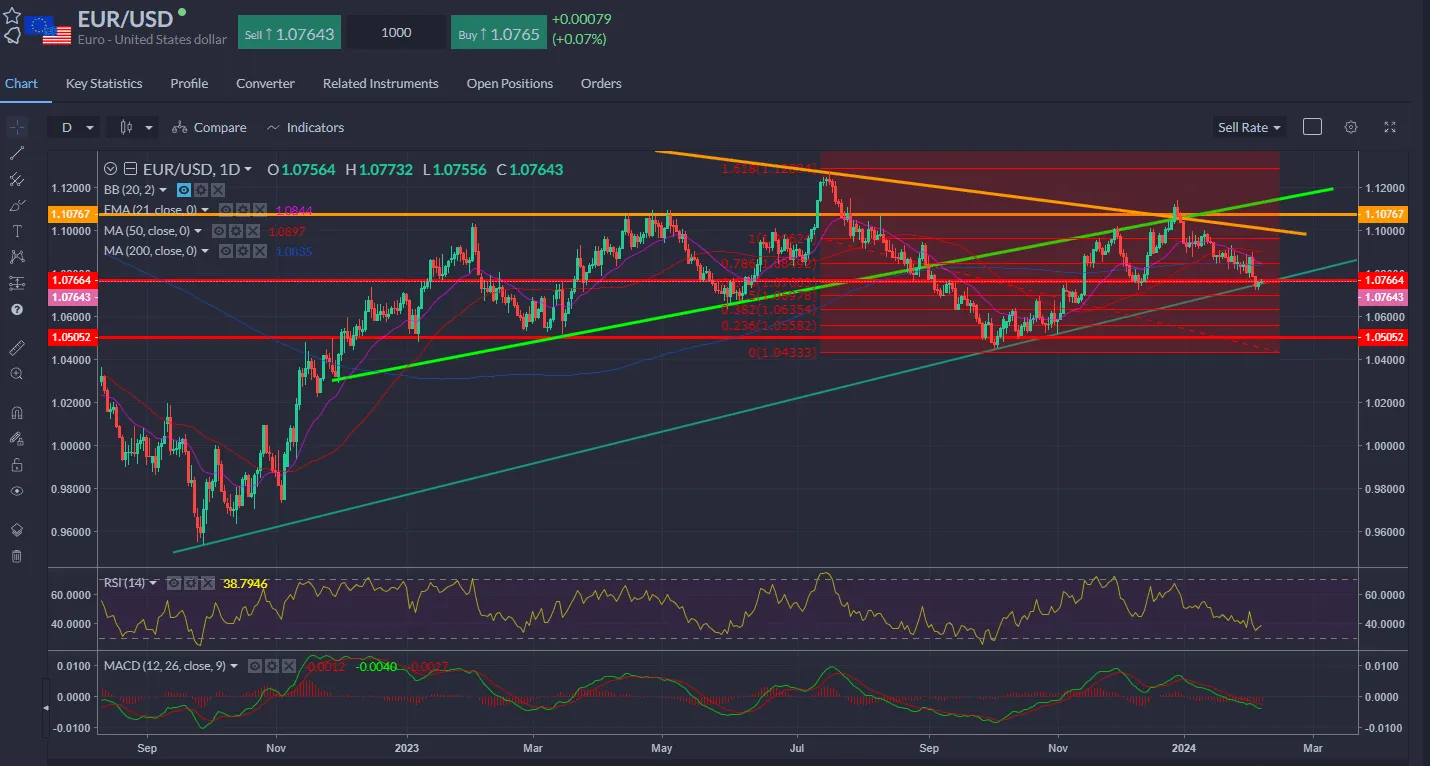Open the Sell Rate dropdown

[1248, 127]
